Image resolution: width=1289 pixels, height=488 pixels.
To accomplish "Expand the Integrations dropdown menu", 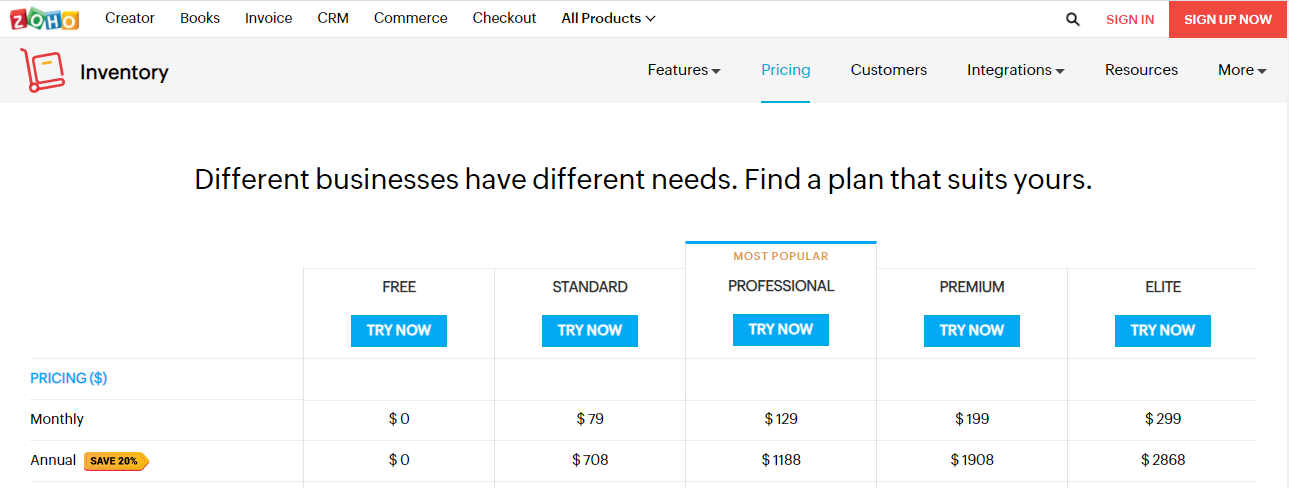I will [x=1015, y=70].
